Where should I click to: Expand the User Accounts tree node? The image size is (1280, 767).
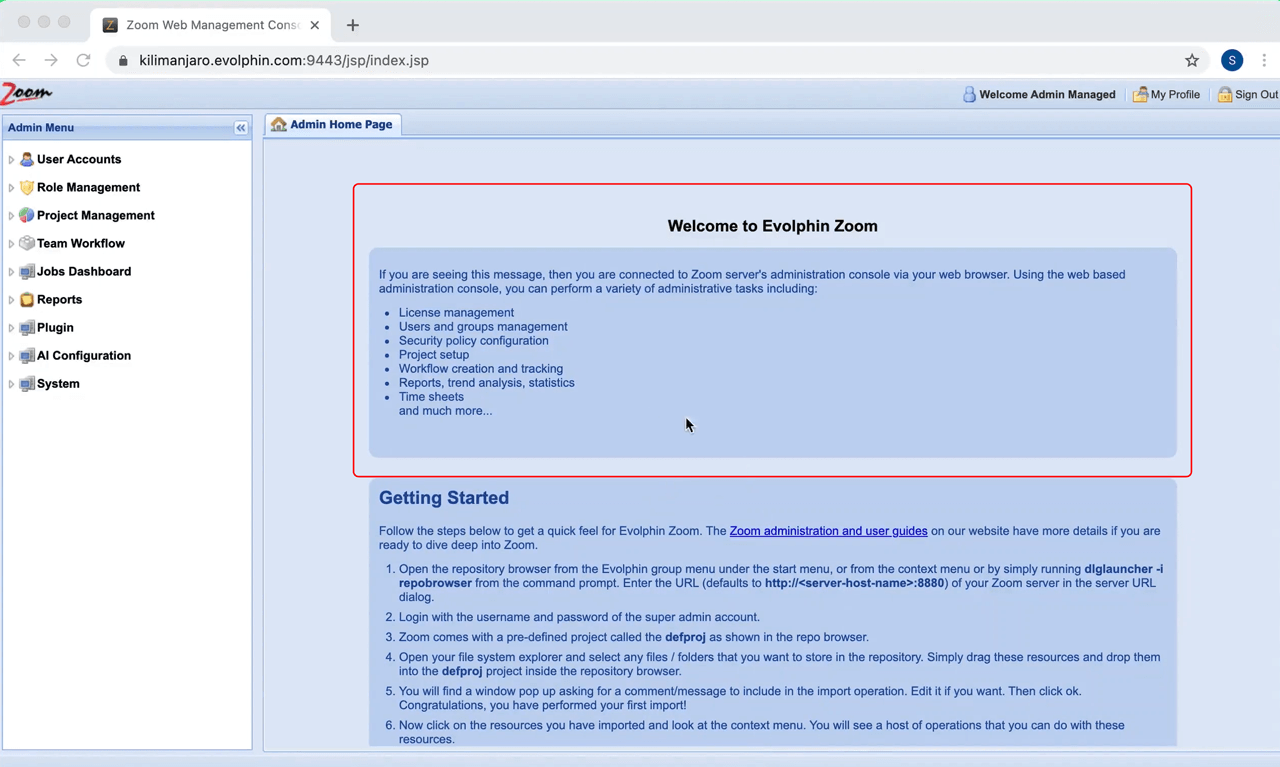[11, 159]
